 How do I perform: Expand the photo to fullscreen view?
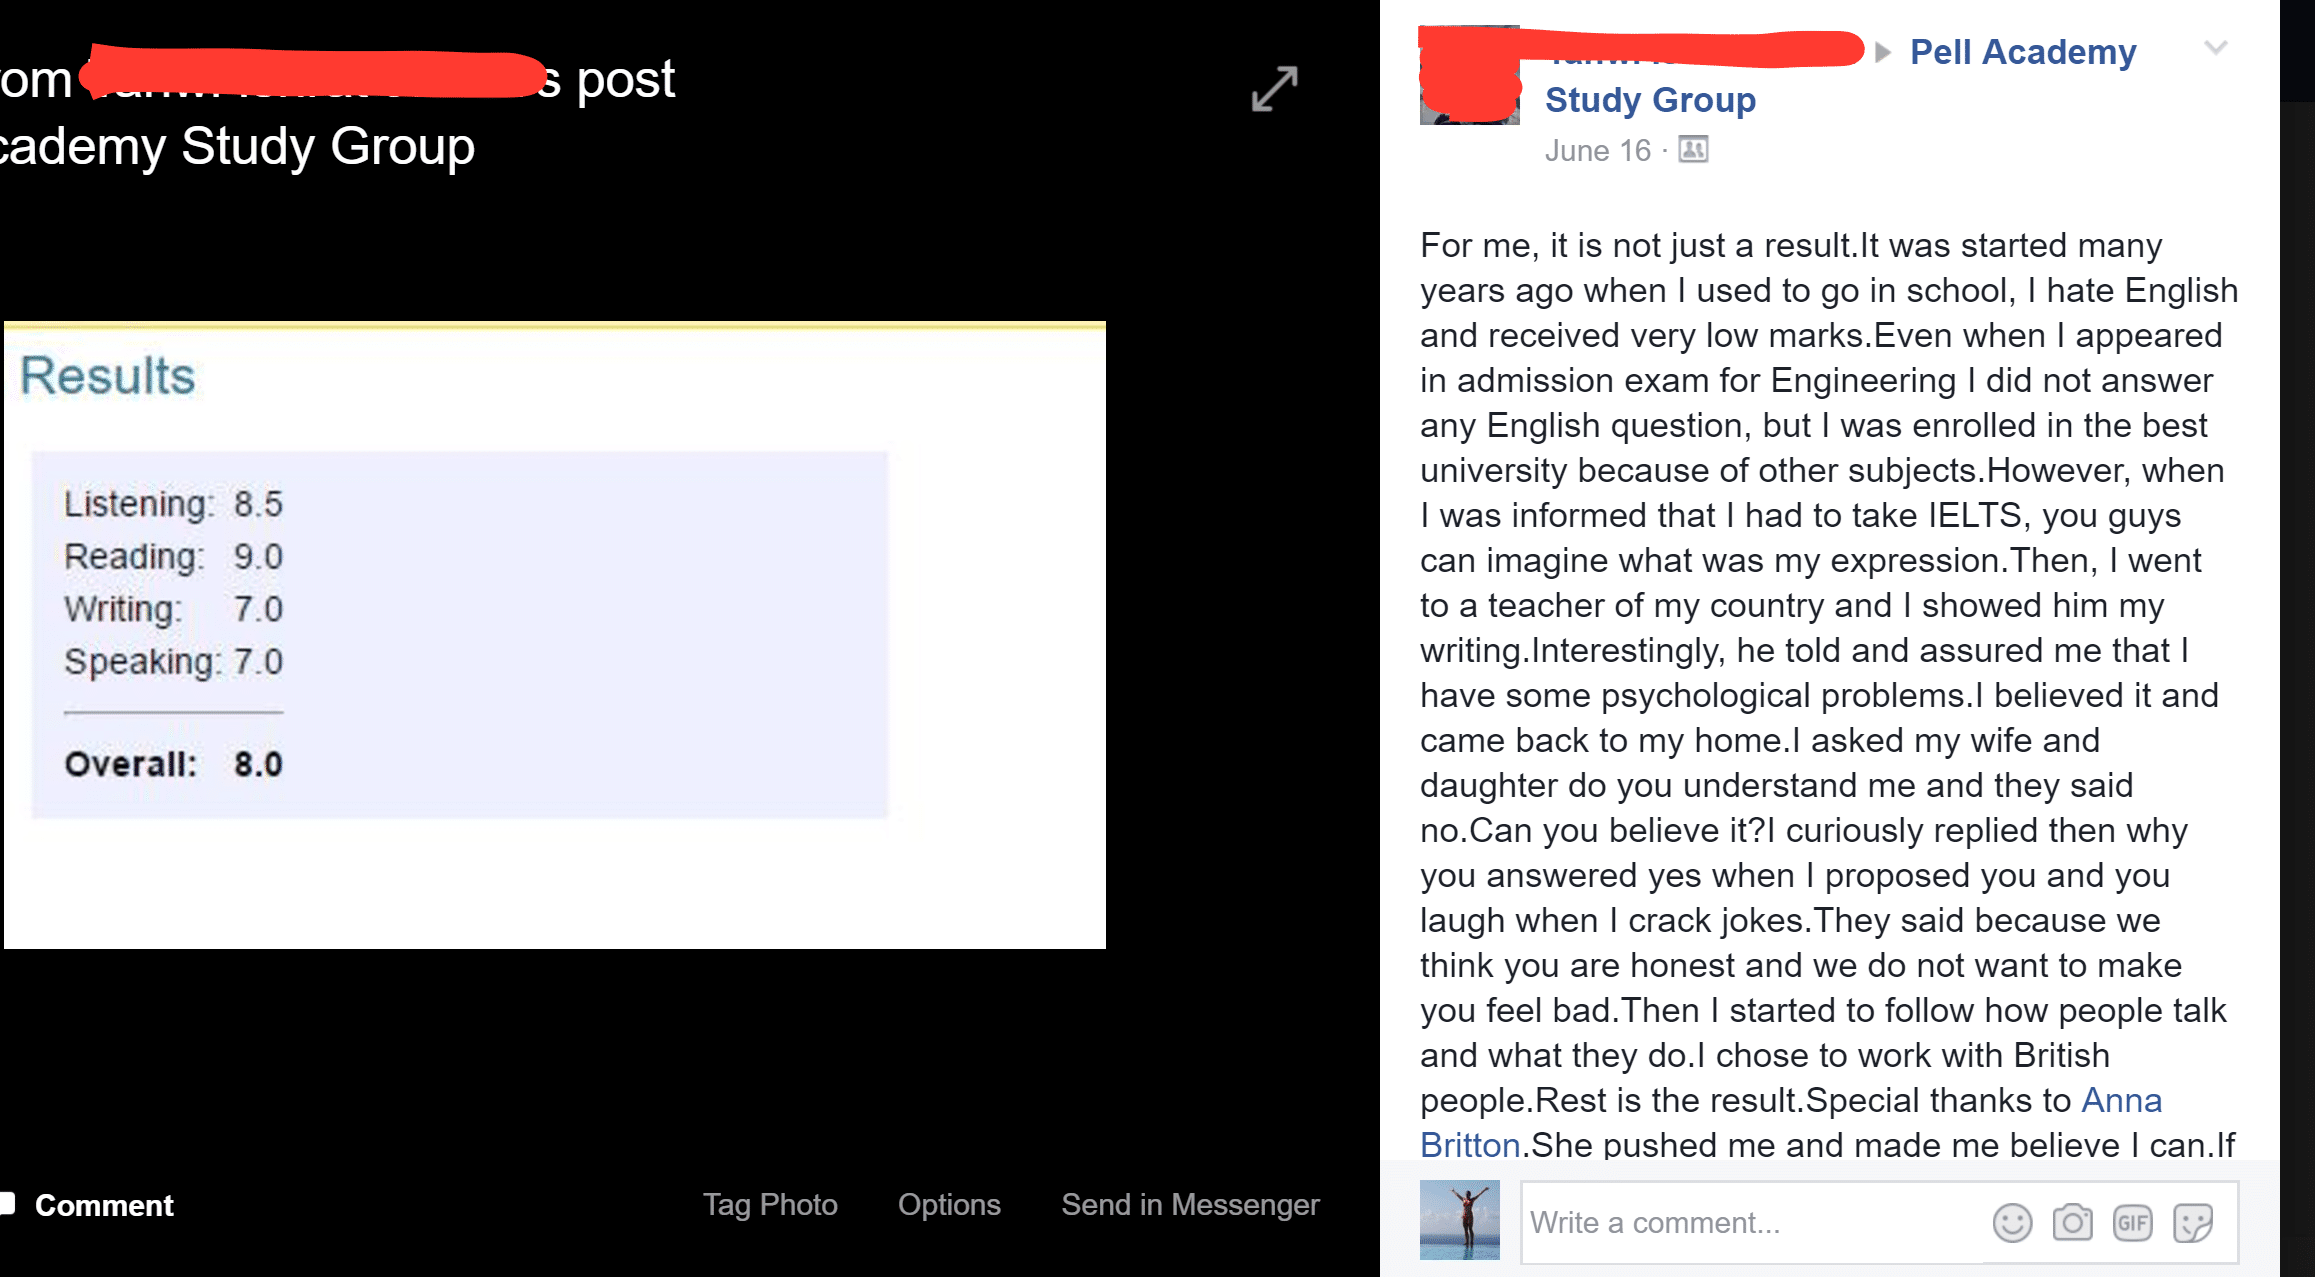(x=1274, y=89)
